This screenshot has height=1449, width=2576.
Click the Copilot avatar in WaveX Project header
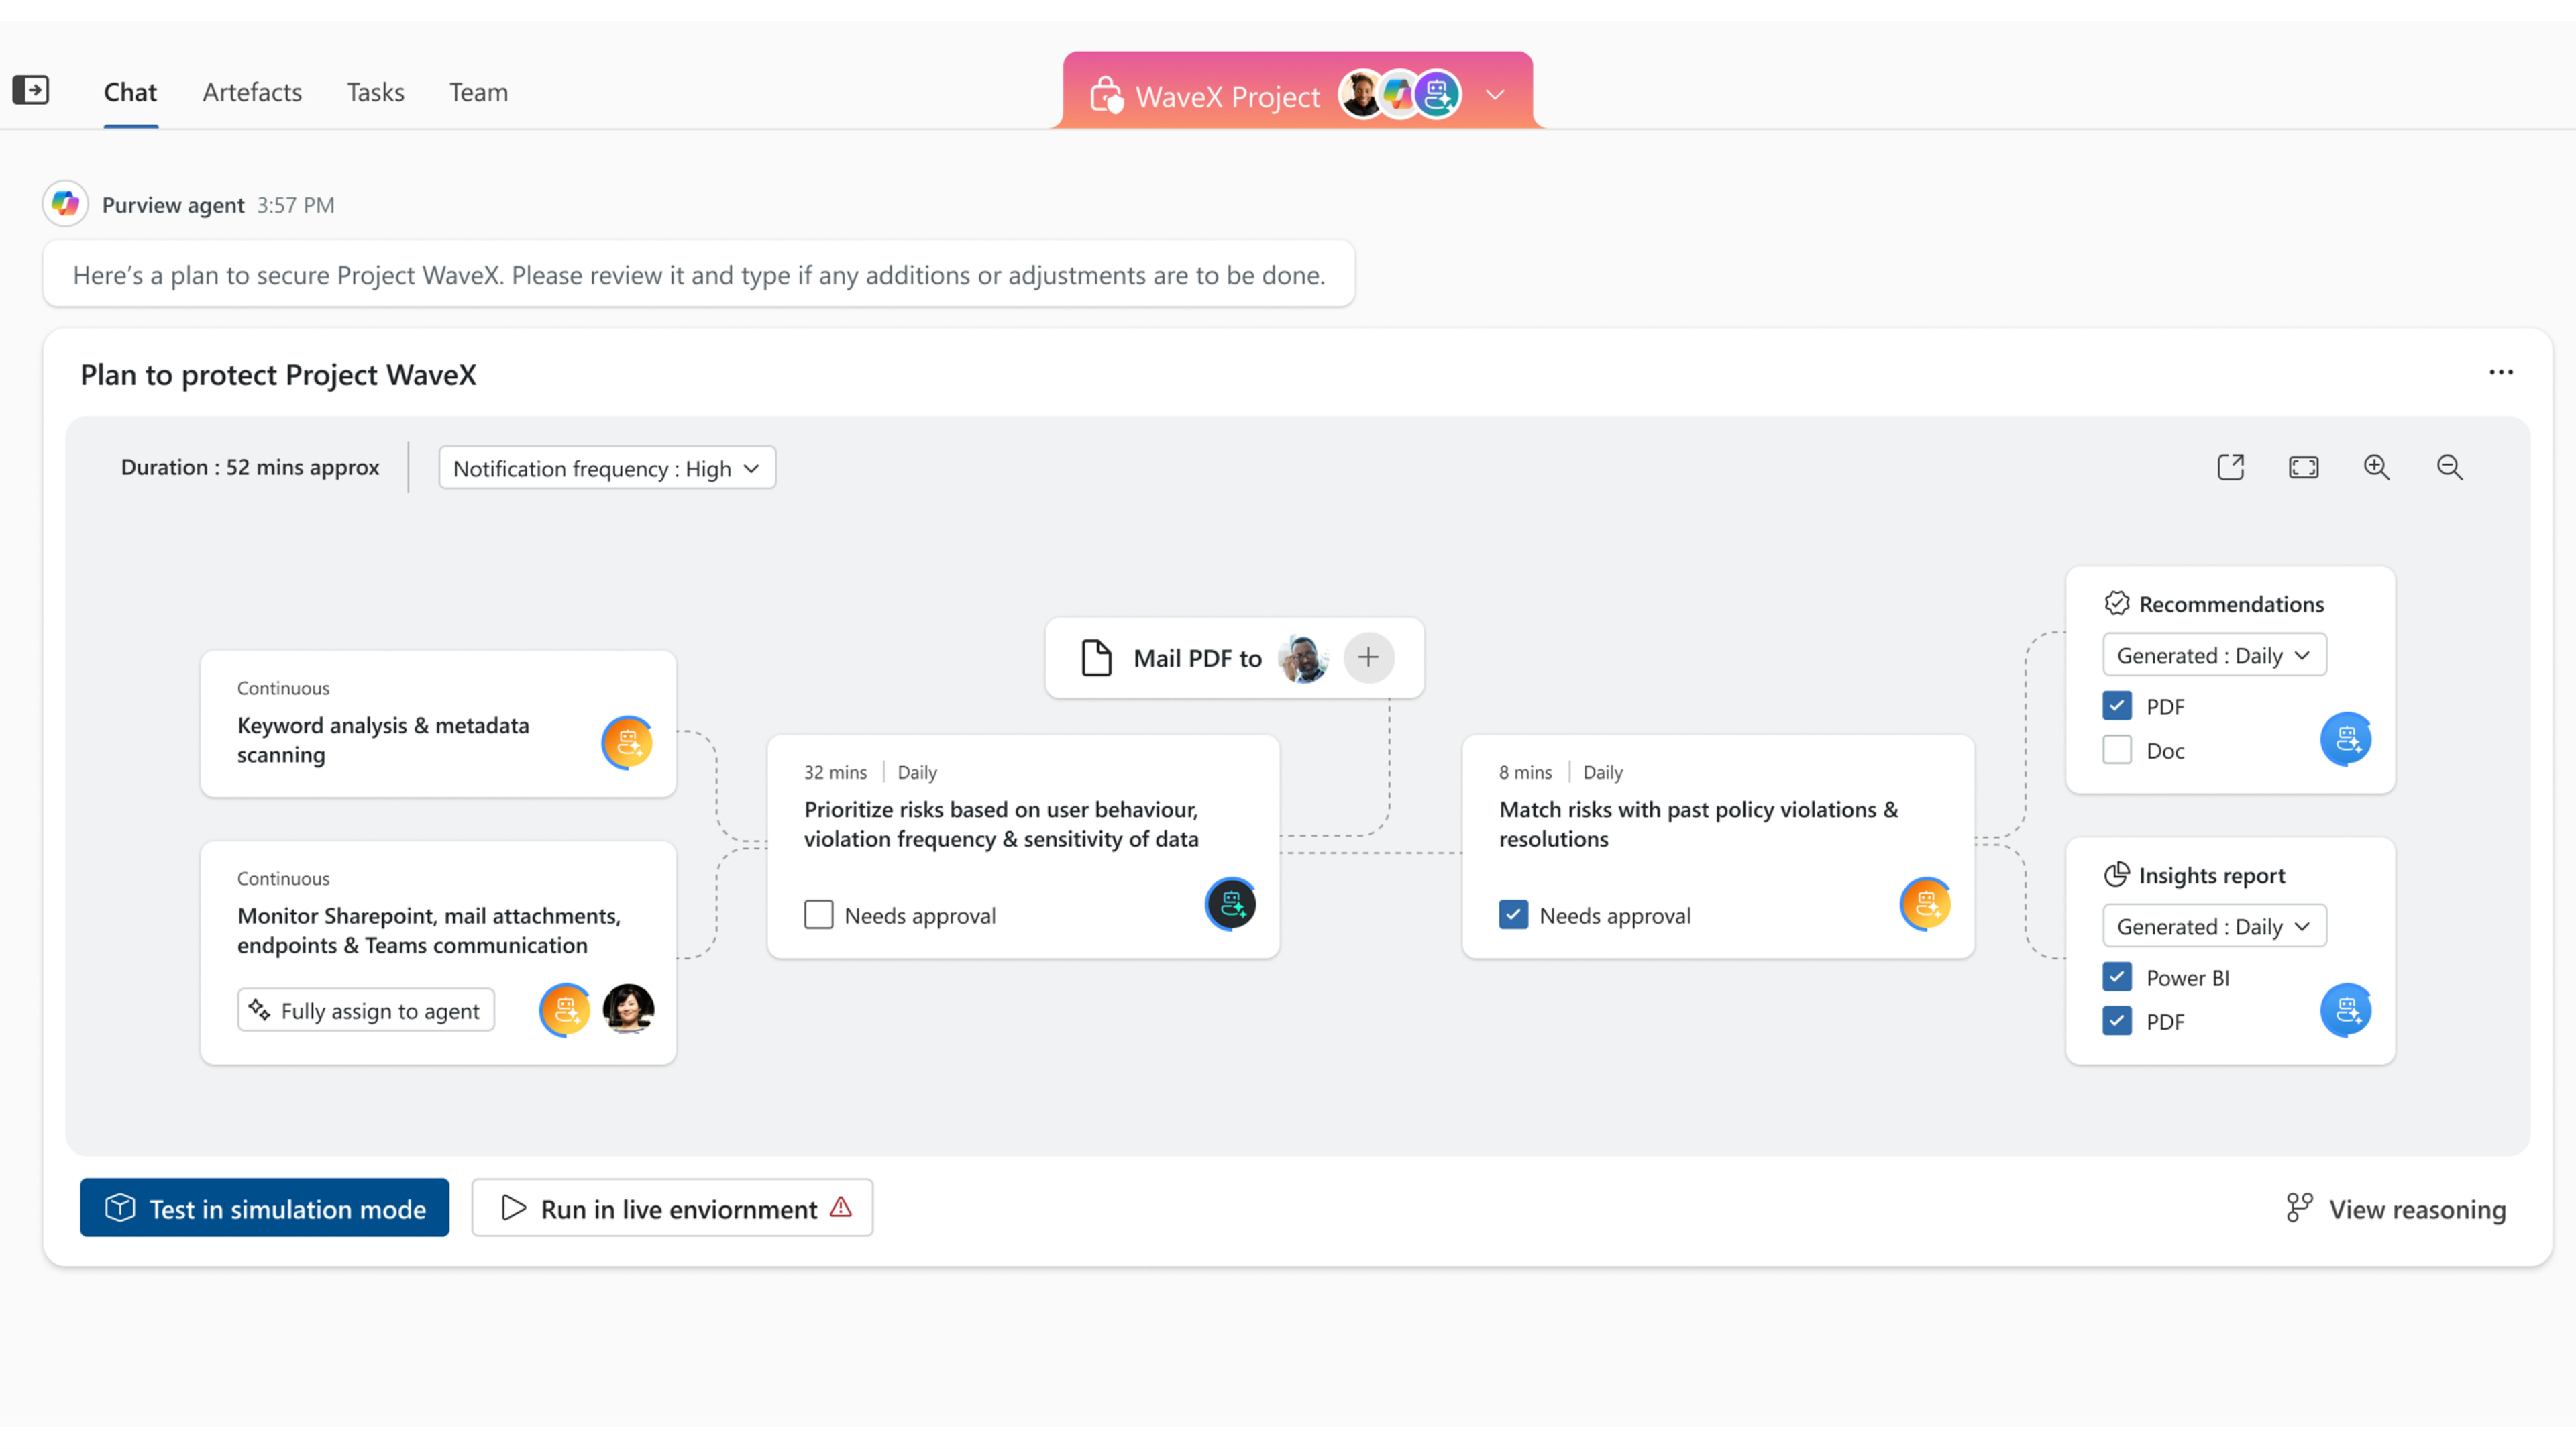tap(1398, 95)
